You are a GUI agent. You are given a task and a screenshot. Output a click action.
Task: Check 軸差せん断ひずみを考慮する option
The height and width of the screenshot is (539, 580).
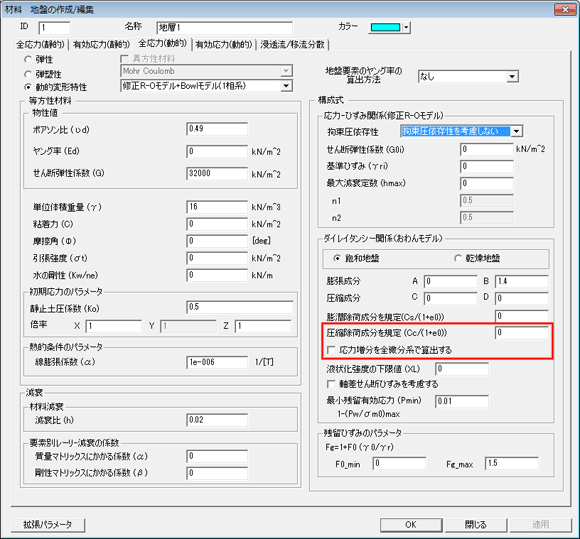pos(331,384)
